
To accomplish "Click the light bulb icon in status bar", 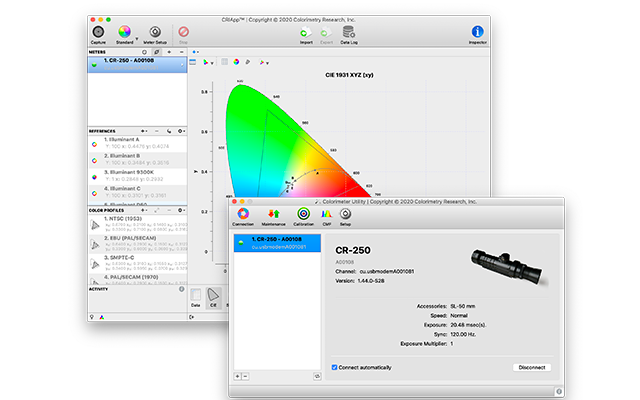I will [92, 317].
